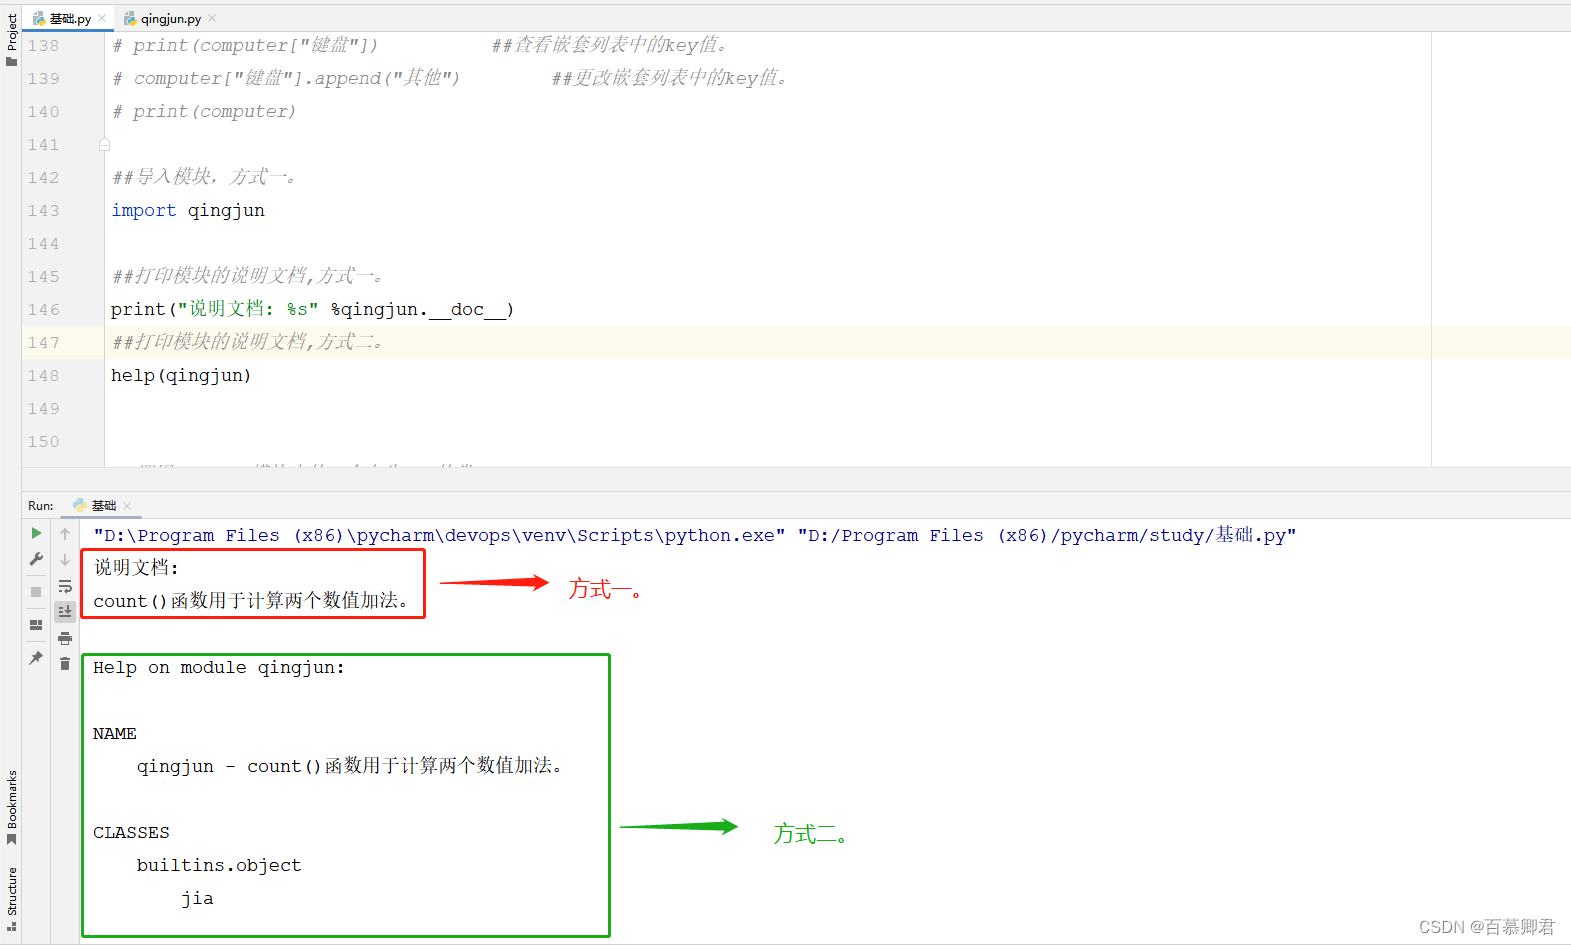Toggle scroll to end of console output

point(65,611)
